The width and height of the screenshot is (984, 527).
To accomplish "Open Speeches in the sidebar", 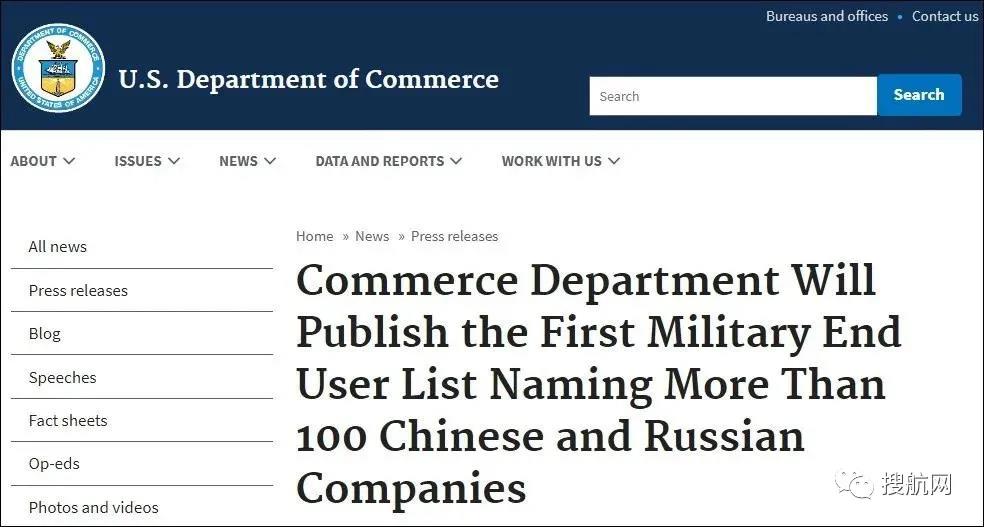I will click(x=62, y=377).
